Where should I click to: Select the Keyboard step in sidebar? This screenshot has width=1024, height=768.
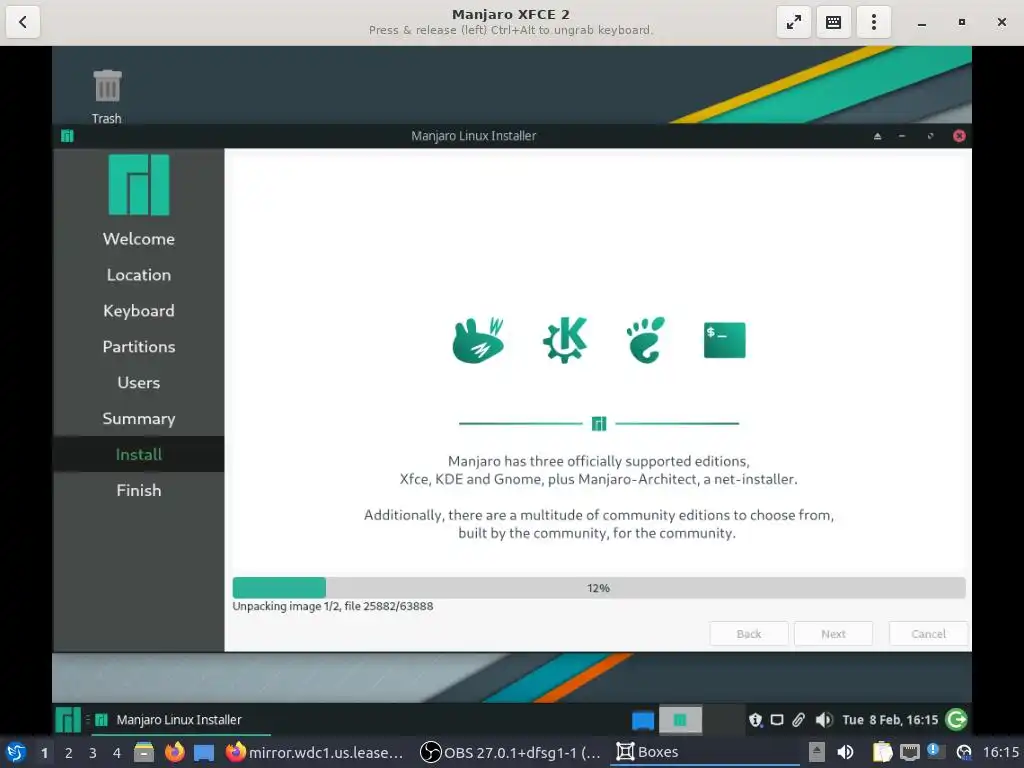[138, 311]
